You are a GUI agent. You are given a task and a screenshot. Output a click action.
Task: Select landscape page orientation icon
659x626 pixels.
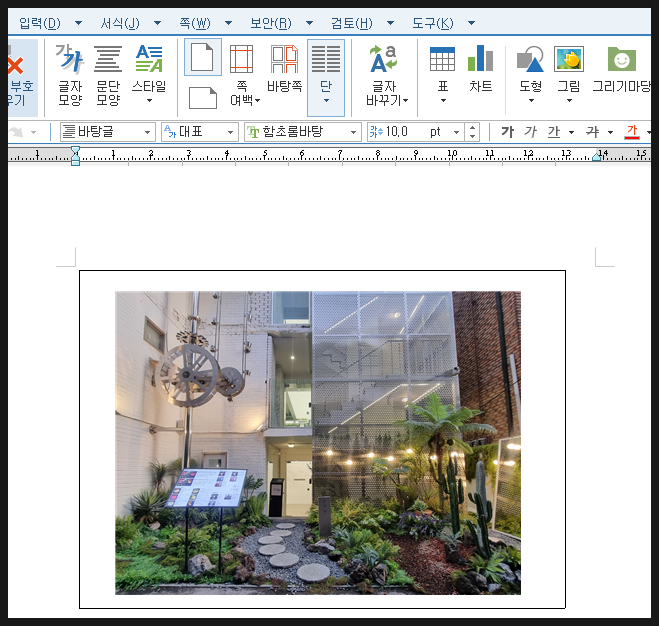coord(203,98)
